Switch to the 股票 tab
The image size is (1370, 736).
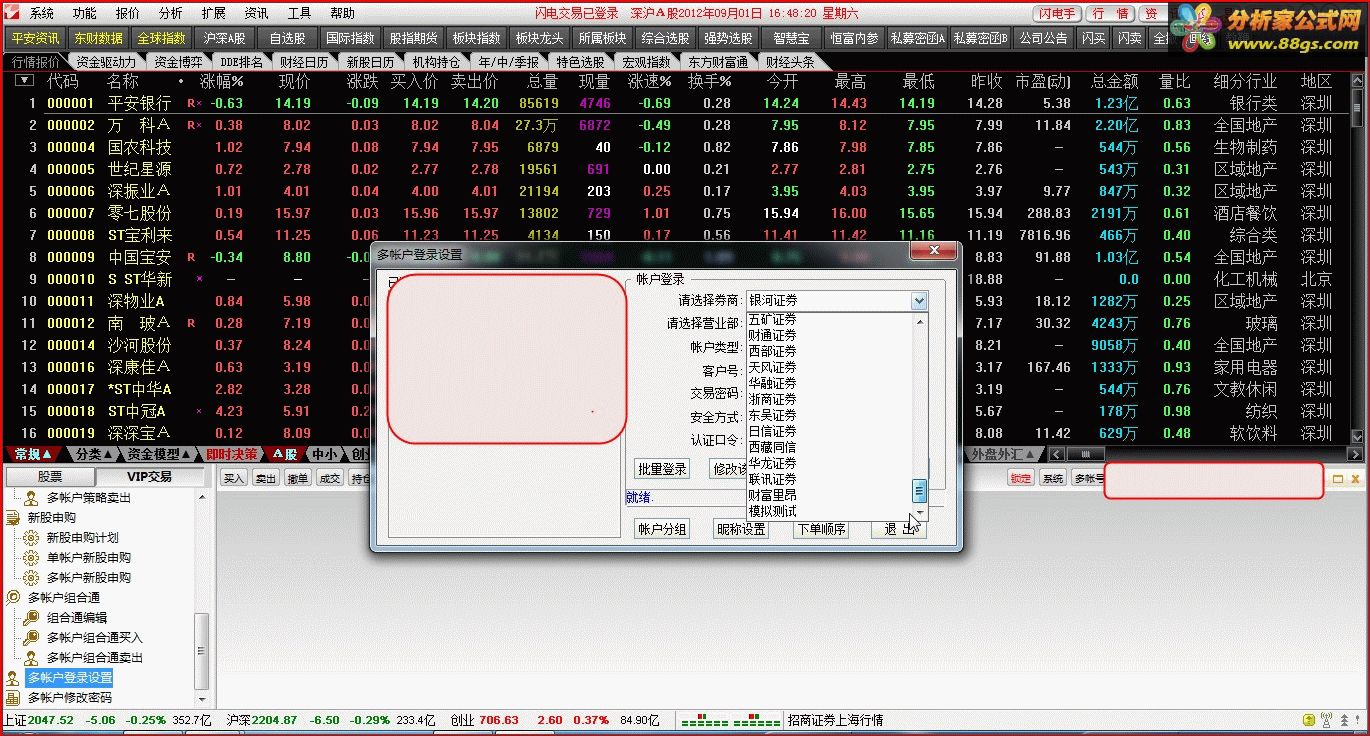pos(50,477)
